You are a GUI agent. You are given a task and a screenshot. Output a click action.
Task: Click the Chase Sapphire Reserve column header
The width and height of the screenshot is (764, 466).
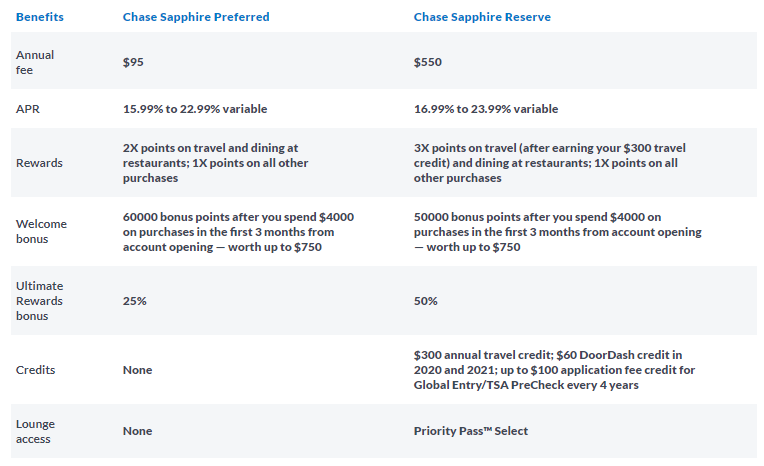[482, 17]
